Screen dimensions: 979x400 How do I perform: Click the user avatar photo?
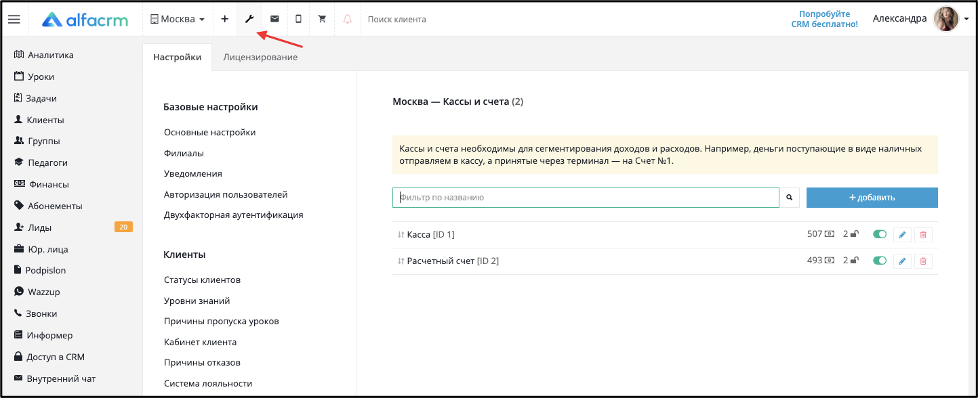click(945, 19)
